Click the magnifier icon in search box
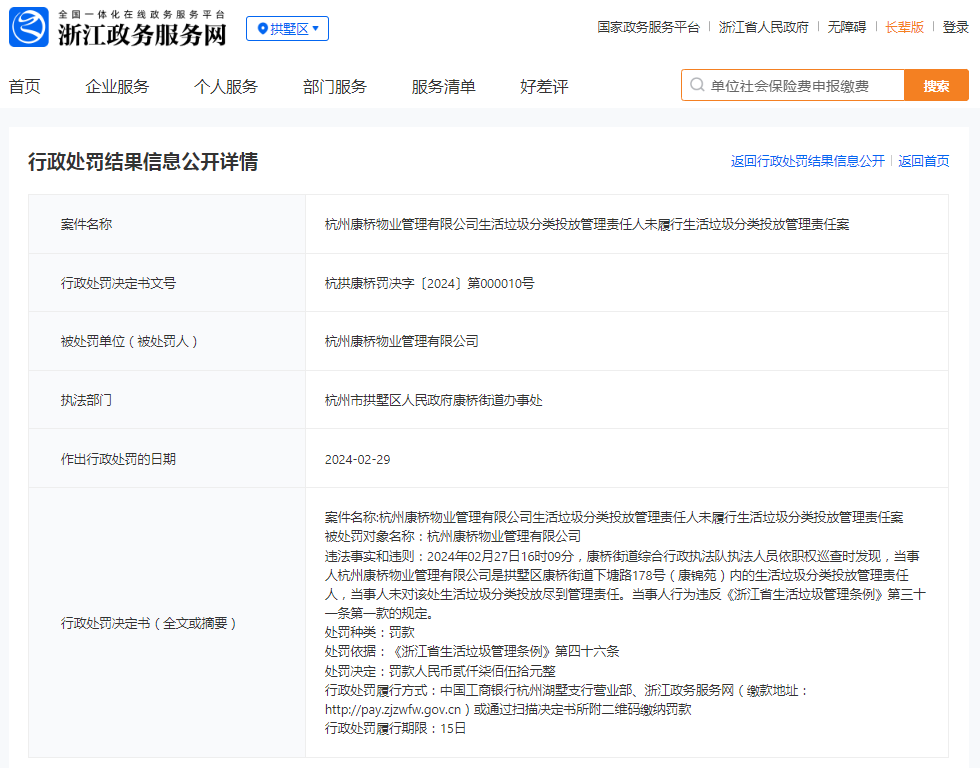Image resolution: width=980 pixels, height=768 pixels. (697, 85)
